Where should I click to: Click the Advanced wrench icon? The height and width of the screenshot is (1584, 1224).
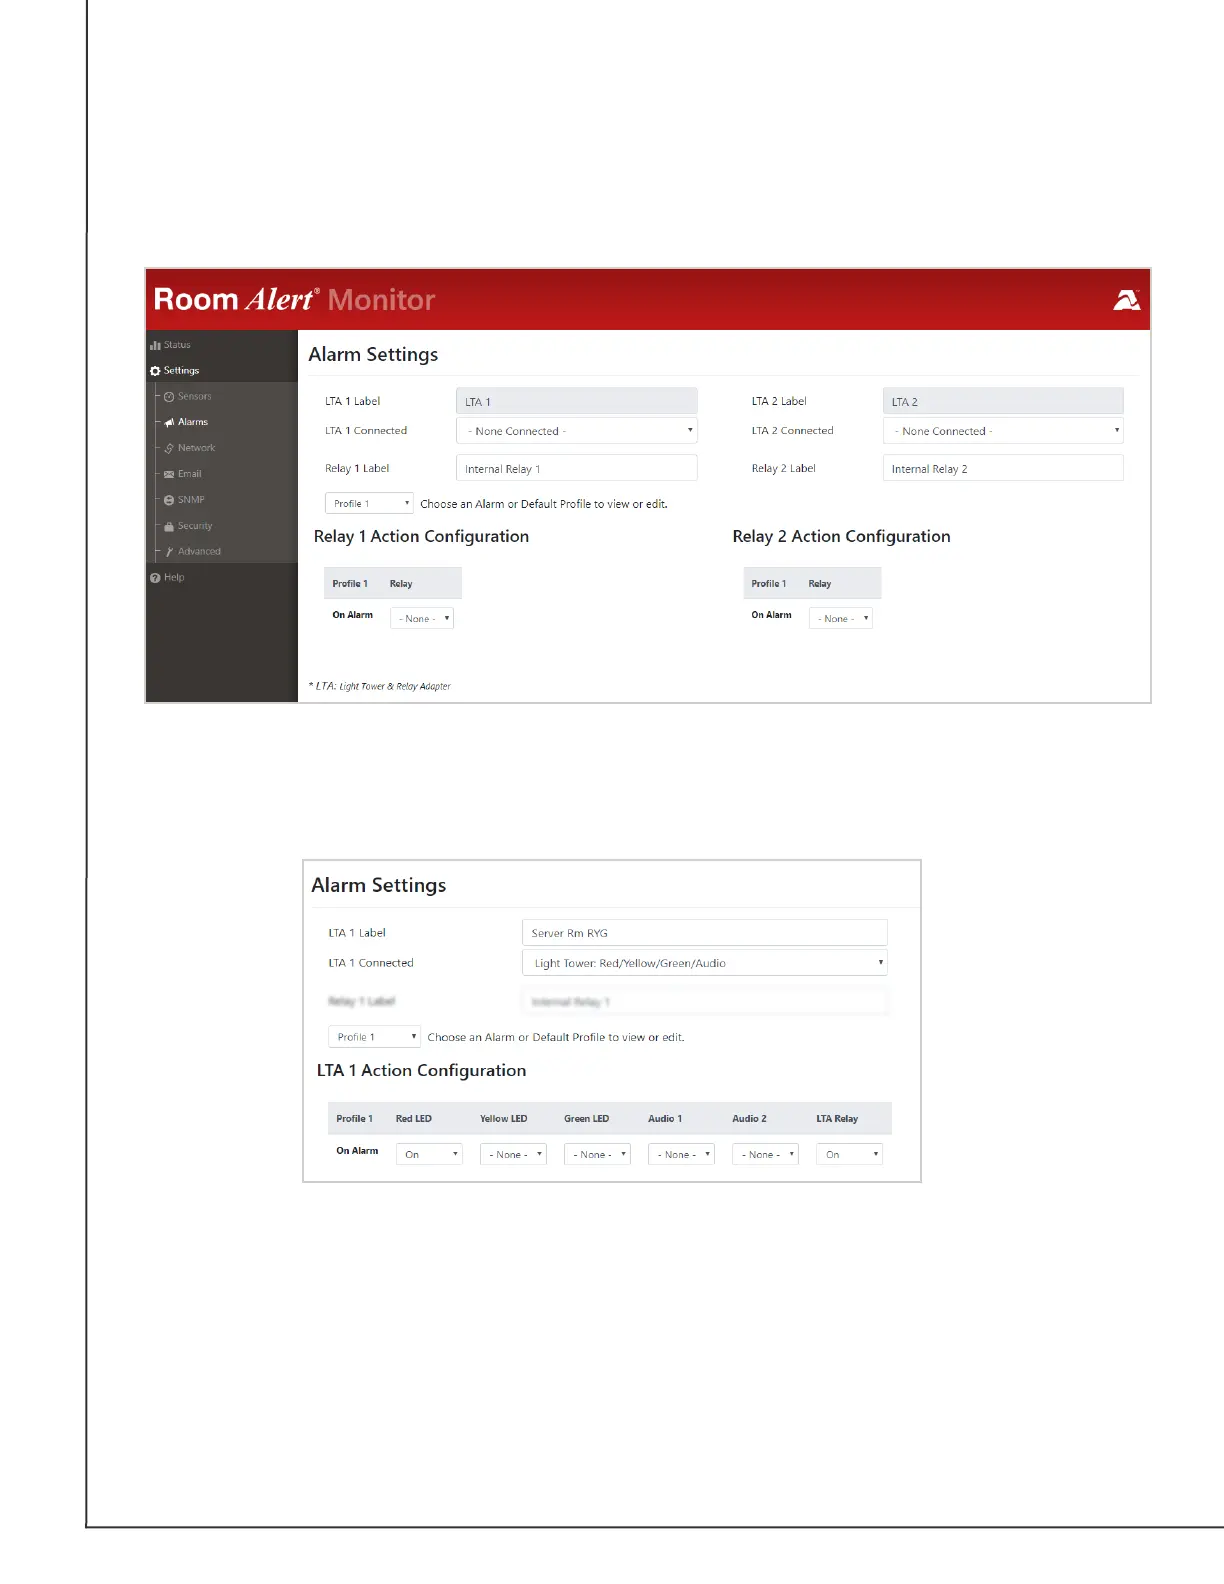tap(169, 552)
